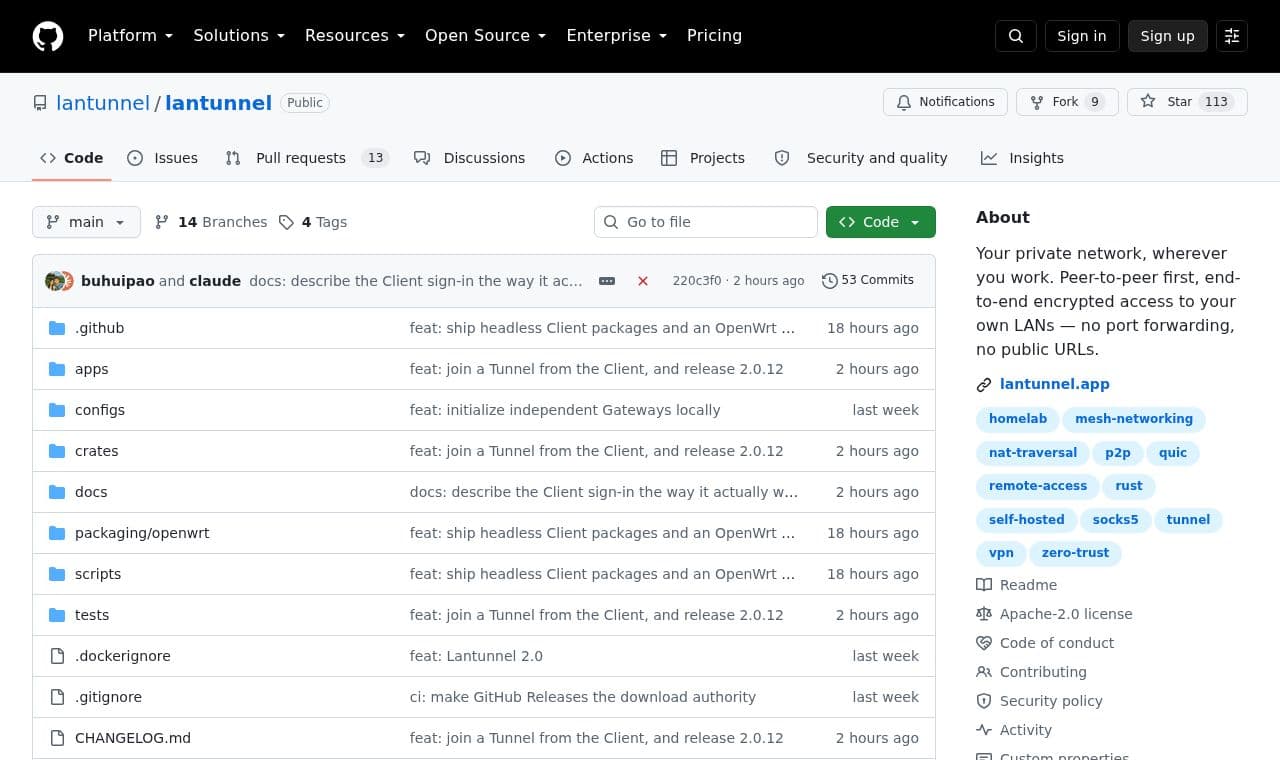The height and width of the screenshot is (760, 1280).
Task: Go to the GitHub home logo
Action: [x=48, y=36]
